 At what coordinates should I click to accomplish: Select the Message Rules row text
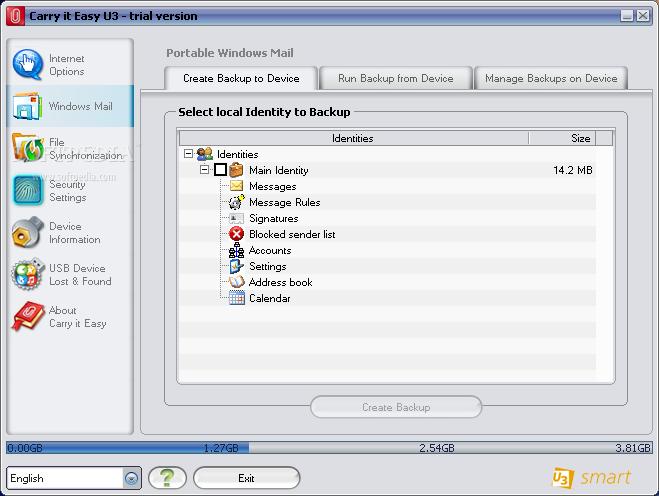285,202
